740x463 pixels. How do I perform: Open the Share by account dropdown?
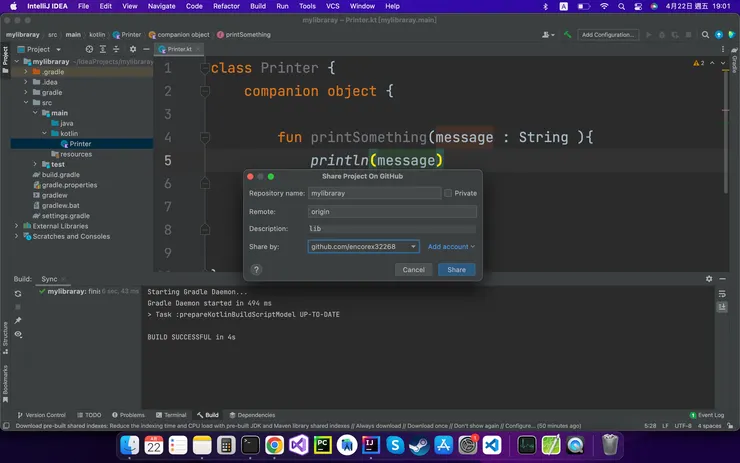tap(363, 246)
